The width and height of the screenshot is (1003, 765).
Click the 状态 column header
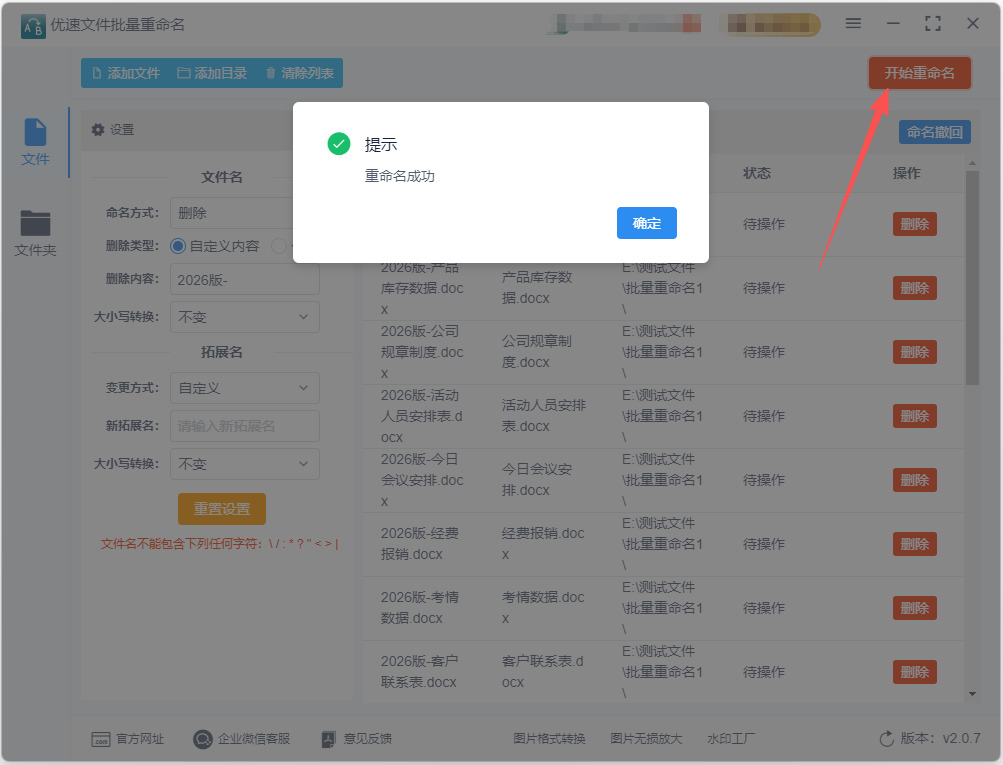[757, 173]
